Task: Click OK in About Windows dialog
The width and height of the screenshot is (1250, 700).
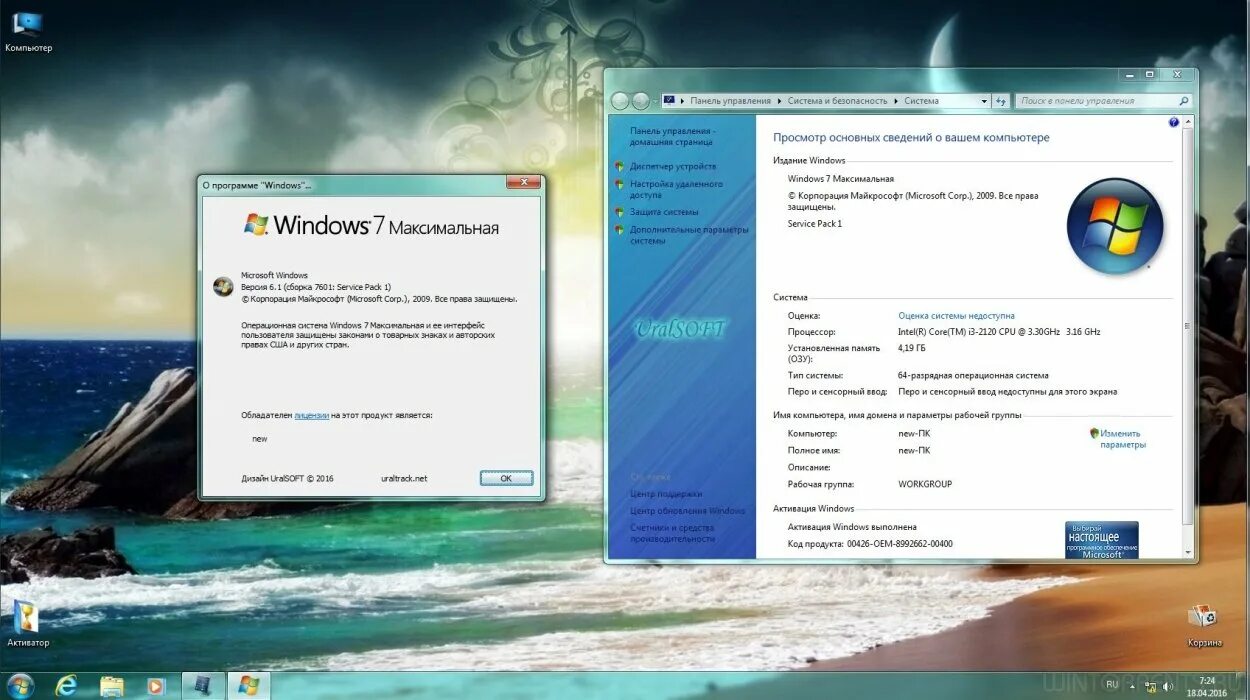Action: (x=506, y=478)
